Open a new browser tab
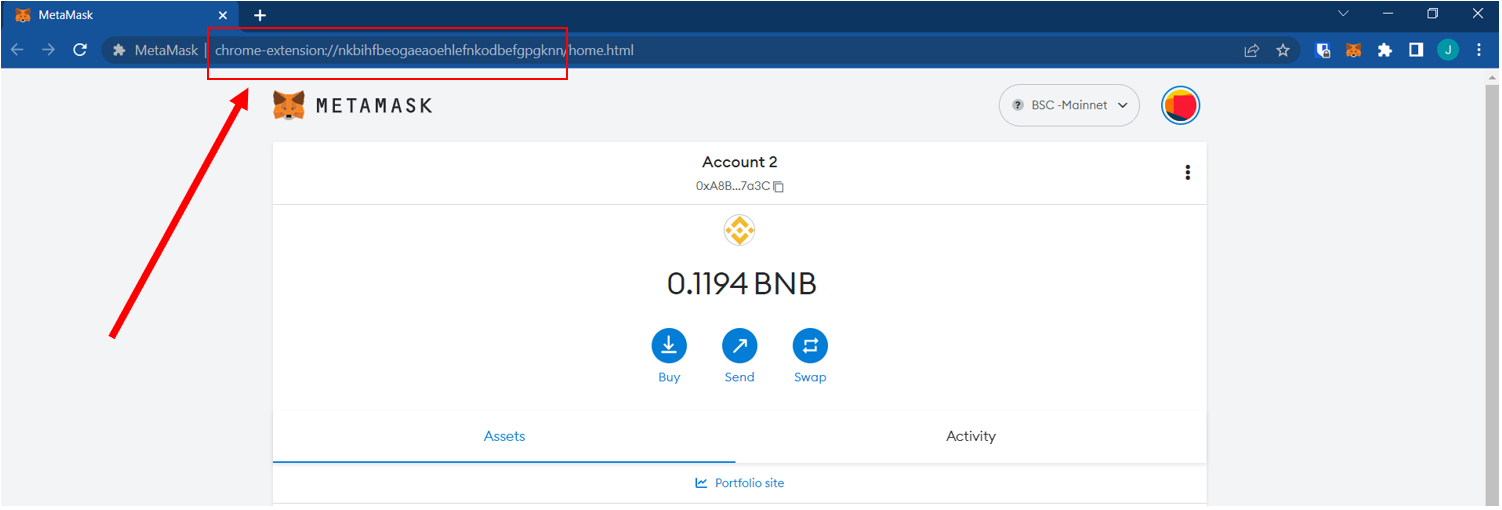The height and width of the screenshot is (510, 1502). (x=260, y=15)
